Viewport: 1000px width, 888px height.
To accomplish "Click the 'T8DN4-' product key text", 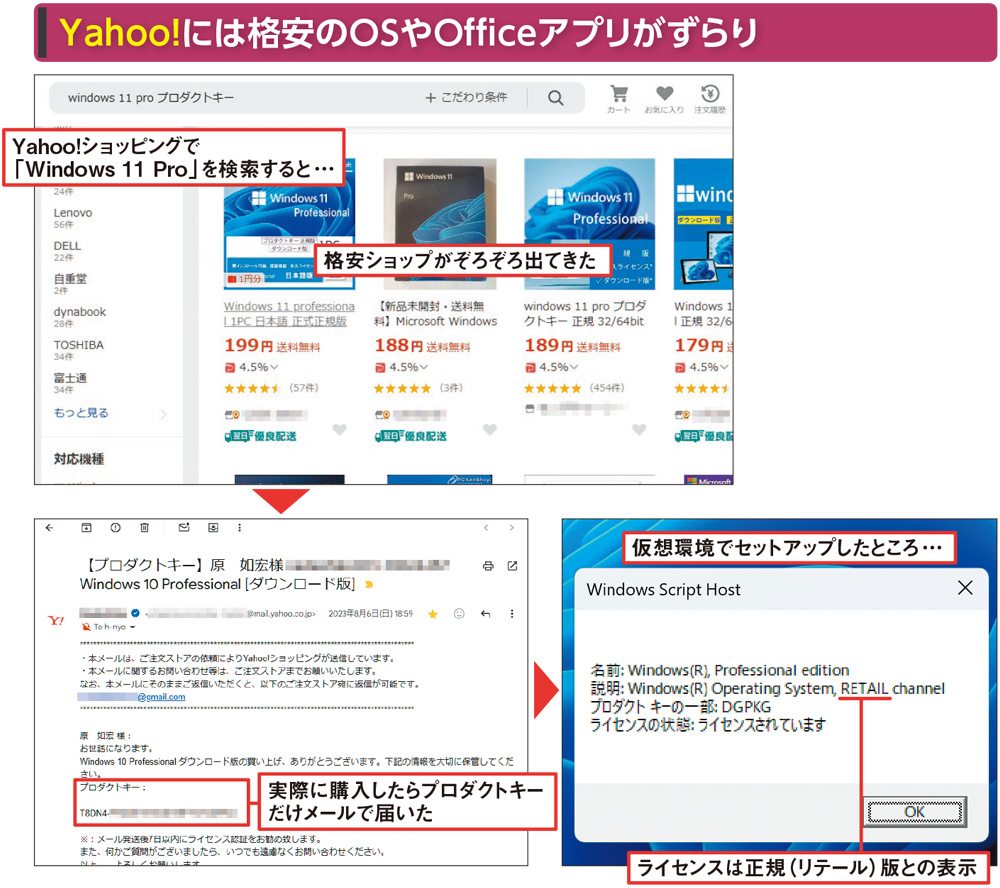I will tap(95, 813).
